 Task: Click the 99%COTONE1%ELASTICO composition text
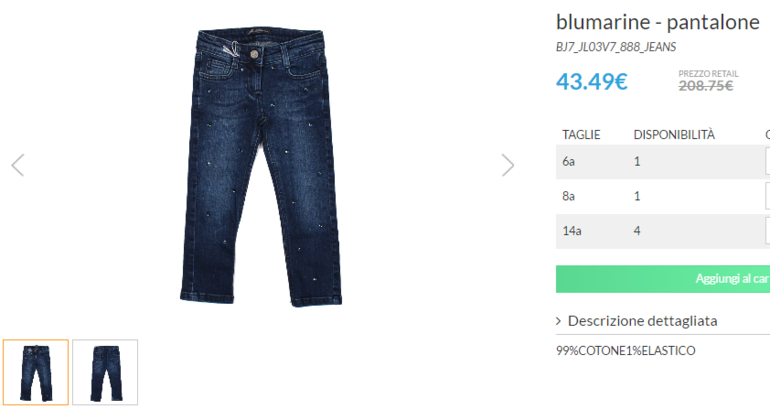pos(626,351)
